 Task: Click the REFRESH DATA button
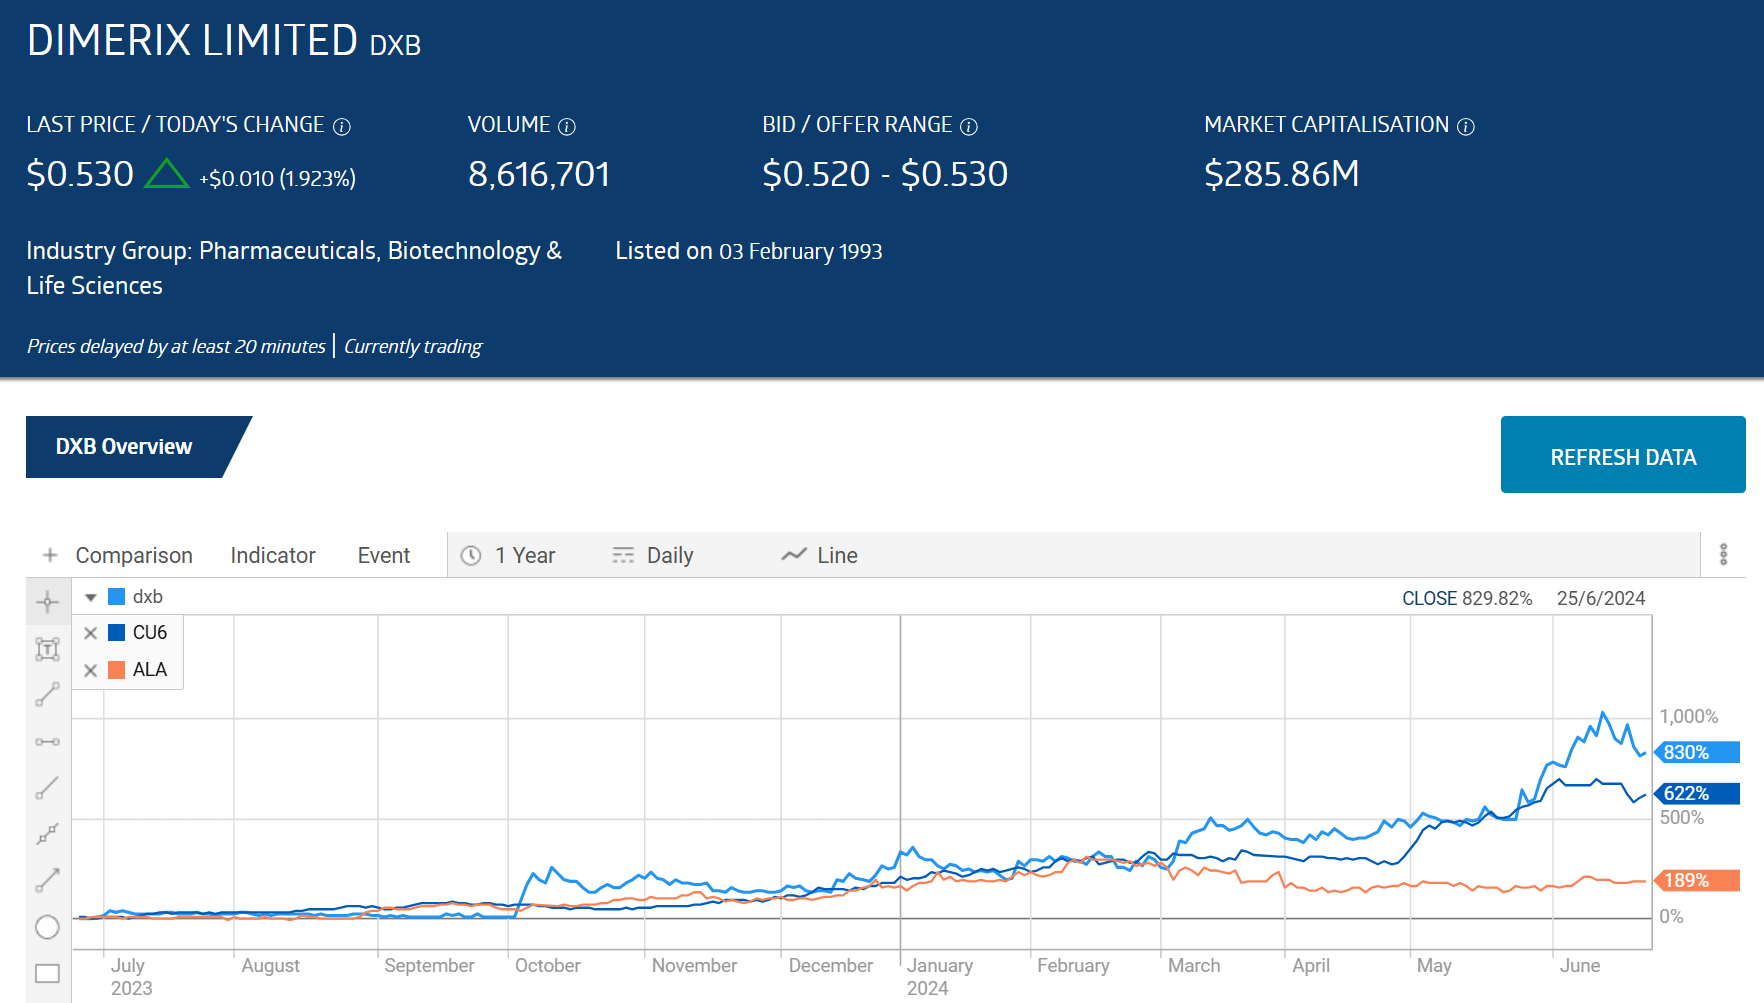[x=1623, y=455]
